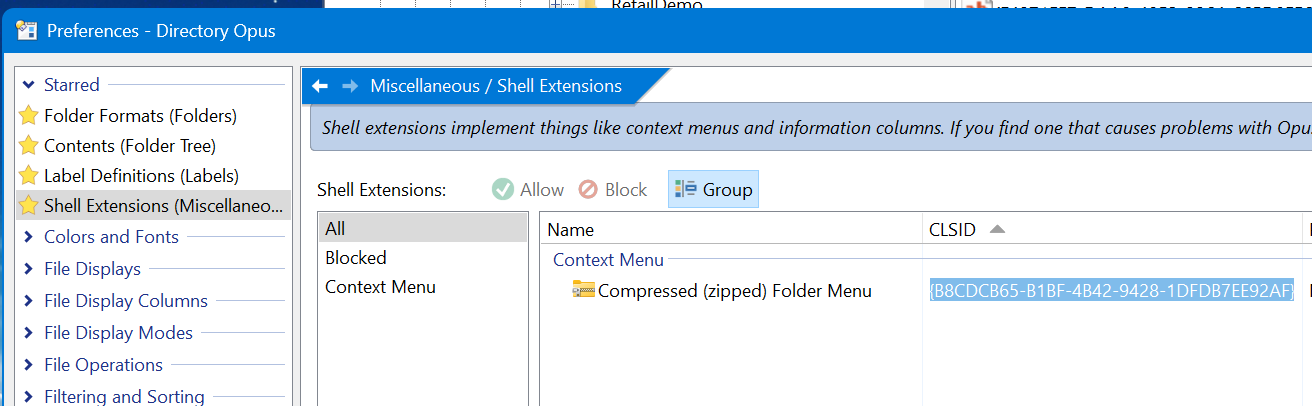Viewport: 1312px width, 406px height.
Task: Expand the Colors and Fonts section
Action: (x=28, y=237)
